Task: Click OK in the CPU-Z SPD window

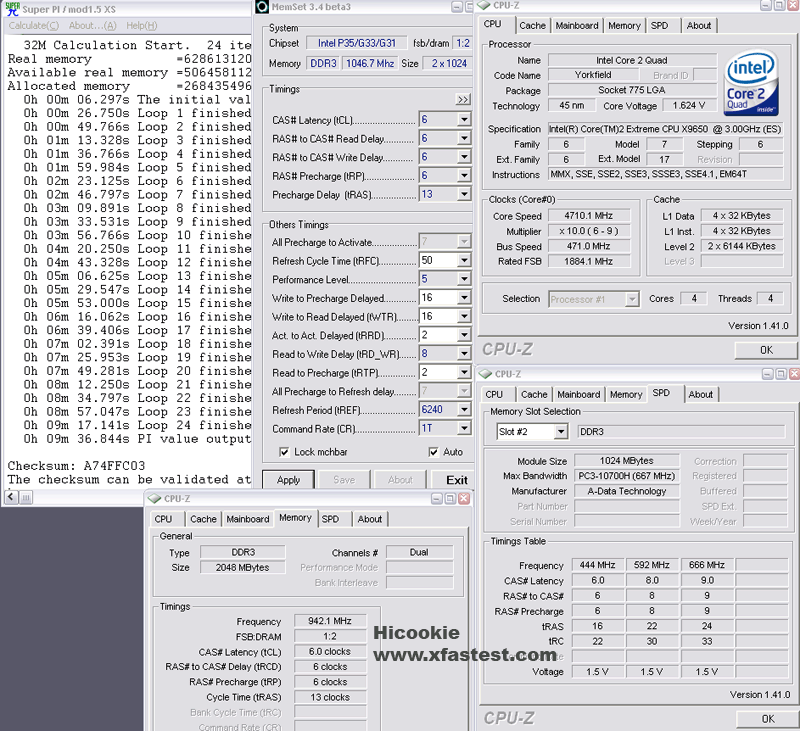Action: (767, 719)
